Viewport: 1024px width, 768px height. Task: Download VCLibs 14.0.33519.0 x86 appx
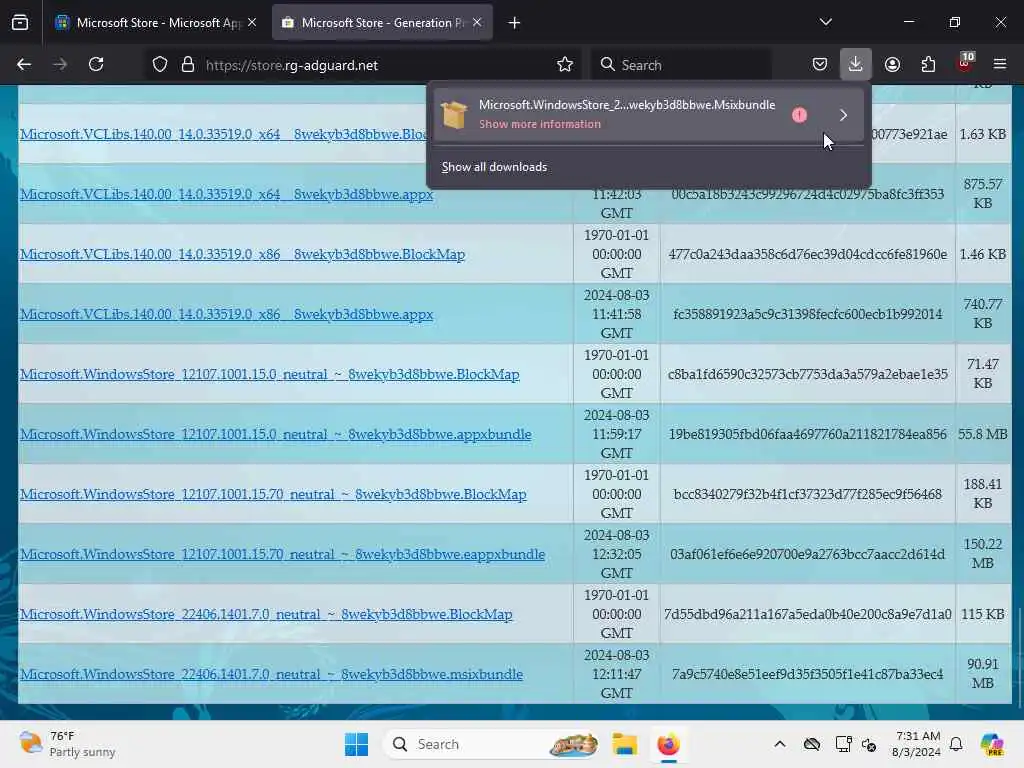(226, 315)
